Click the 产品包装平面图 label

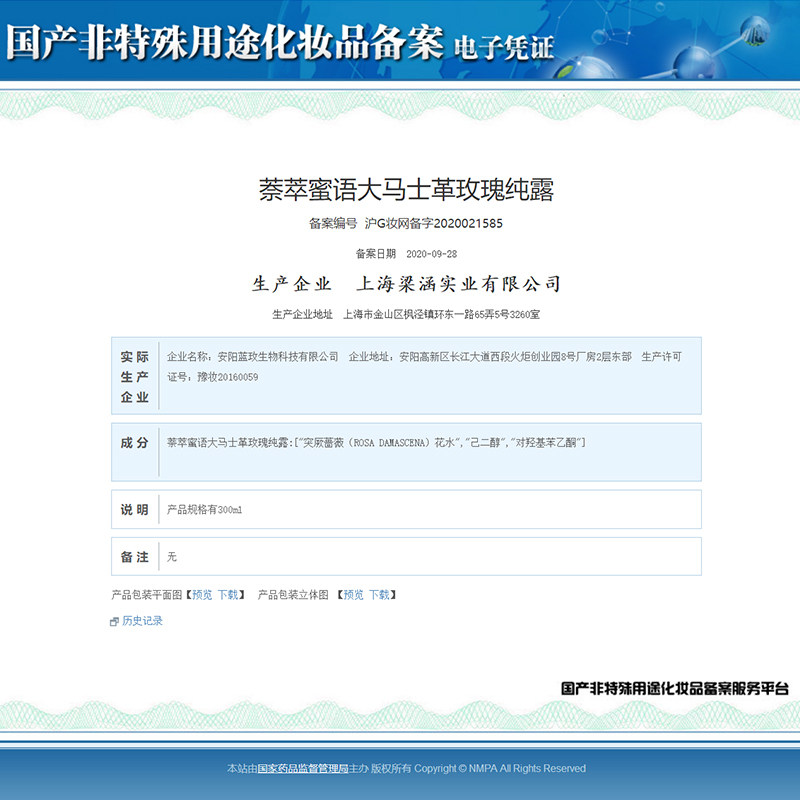click(146, 594)
